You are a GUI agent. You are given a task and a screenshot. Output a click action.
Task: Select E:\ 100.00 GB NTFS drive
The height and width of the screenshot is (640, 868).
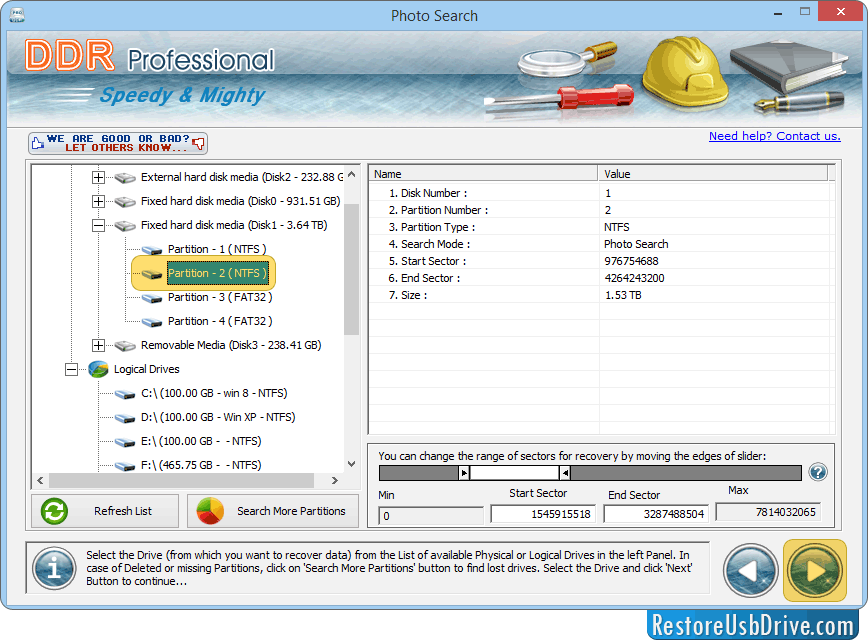click(201, 441)
